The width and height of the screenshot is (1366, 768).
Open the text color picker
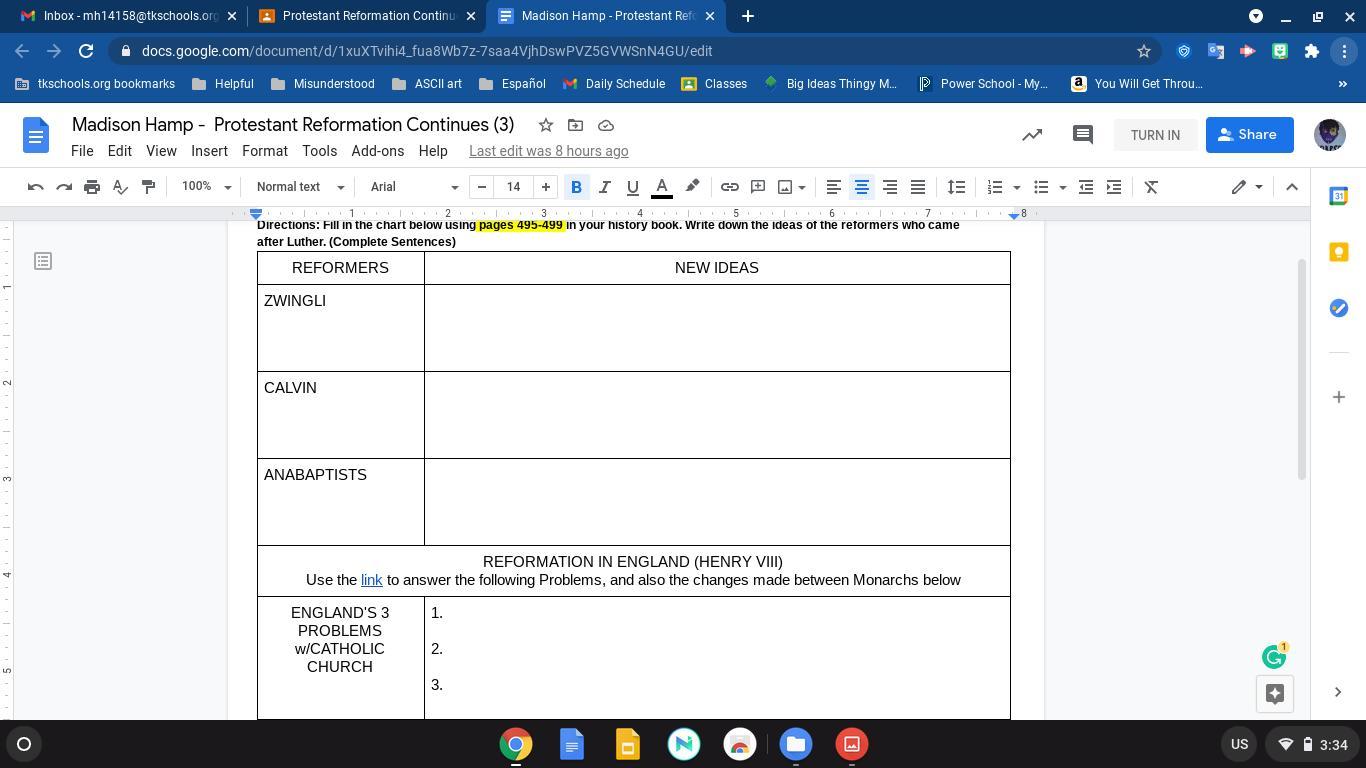pos(661,187)
